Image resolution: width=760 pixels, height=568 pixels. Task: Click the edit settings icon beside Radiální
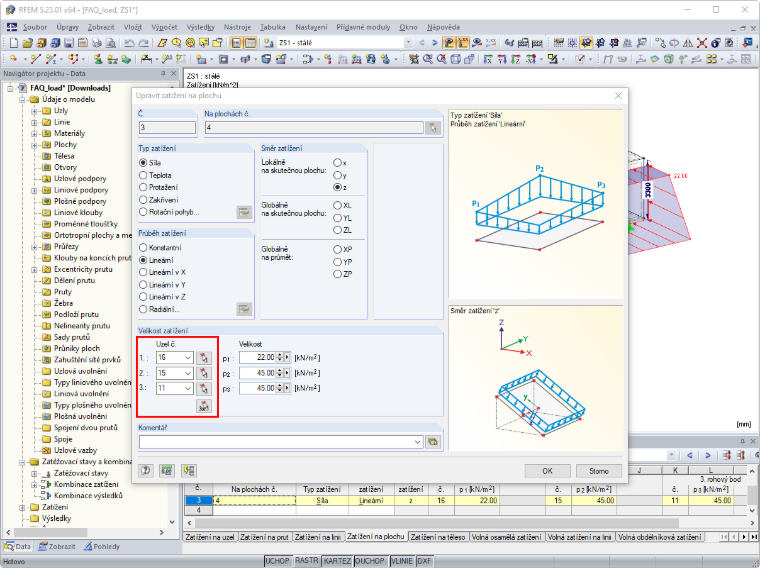(x=244, y=309)
